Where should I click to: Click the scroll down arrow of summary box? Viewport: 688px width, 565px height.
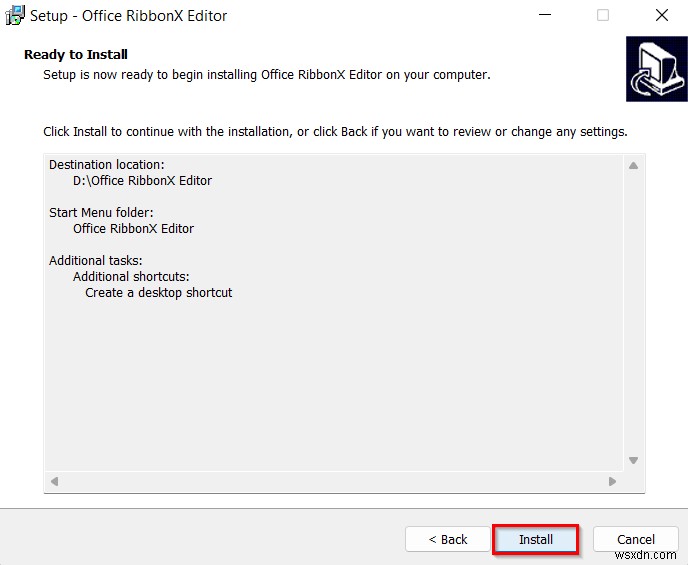(633, 460)
